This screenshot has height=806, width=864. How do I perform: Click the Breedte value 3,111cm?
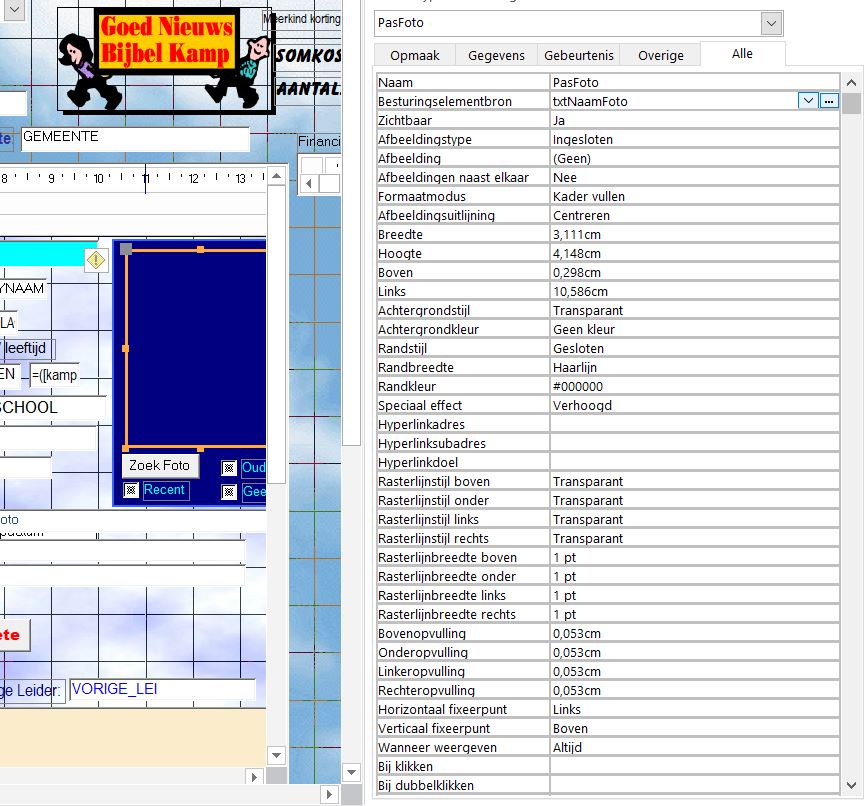coord(694,234)
